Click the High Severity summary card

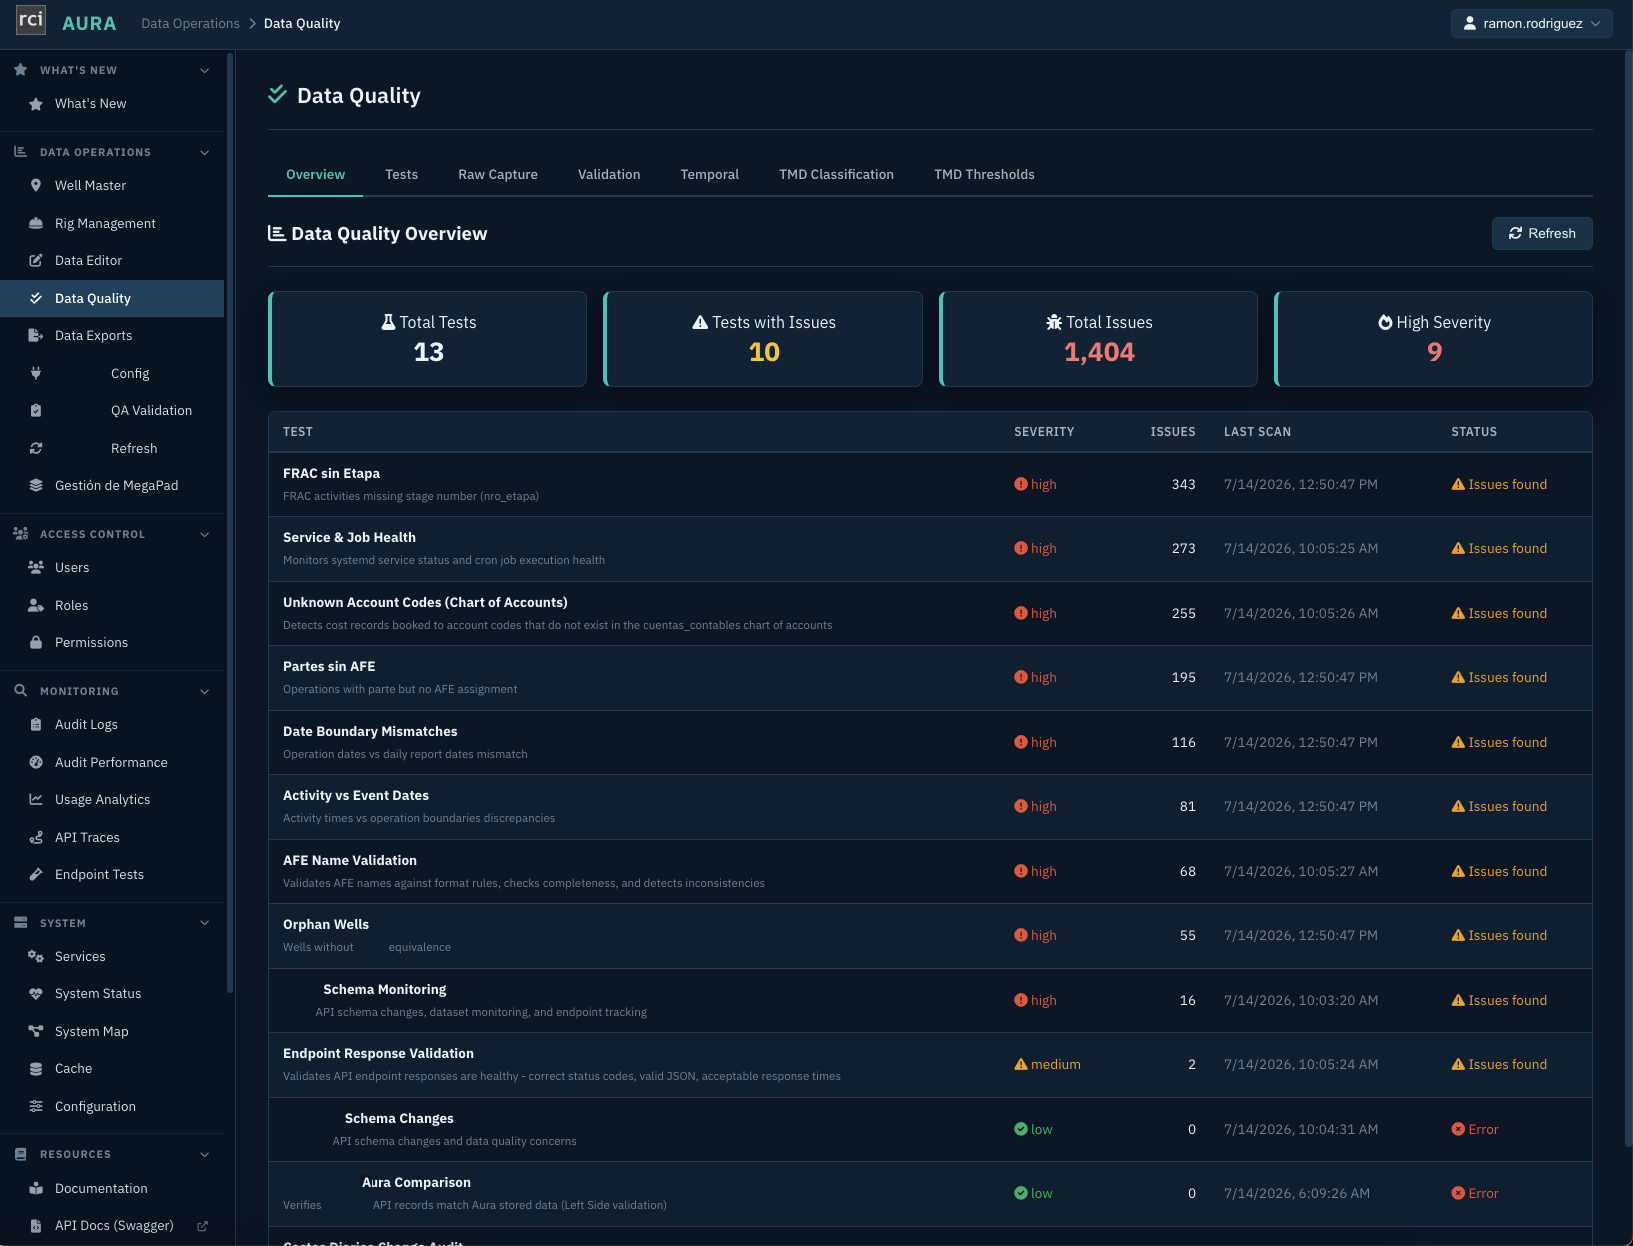click(1433, 338)
